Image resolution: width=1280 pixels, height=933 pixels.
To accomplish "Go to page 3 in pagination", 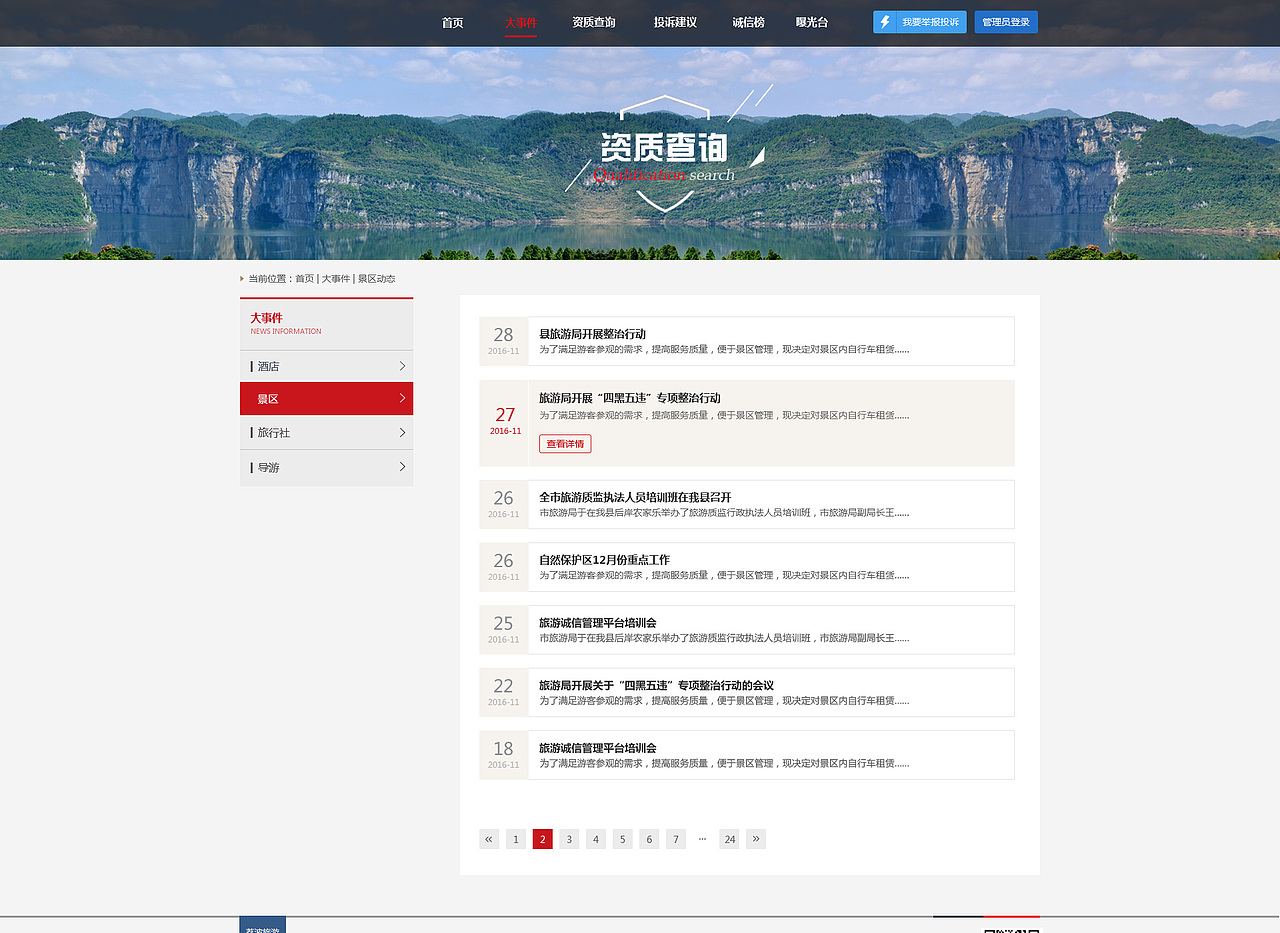I will [569, 839].
